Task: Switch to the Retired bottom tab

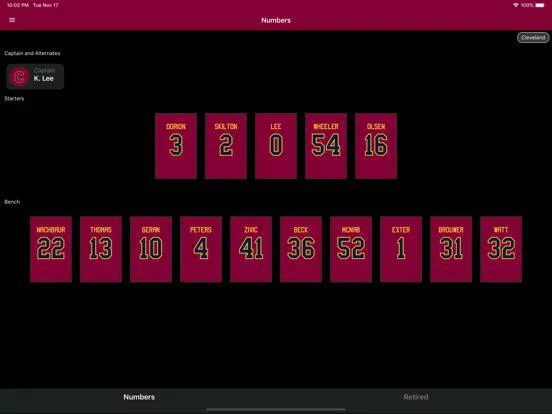Action: coord(416,397)
